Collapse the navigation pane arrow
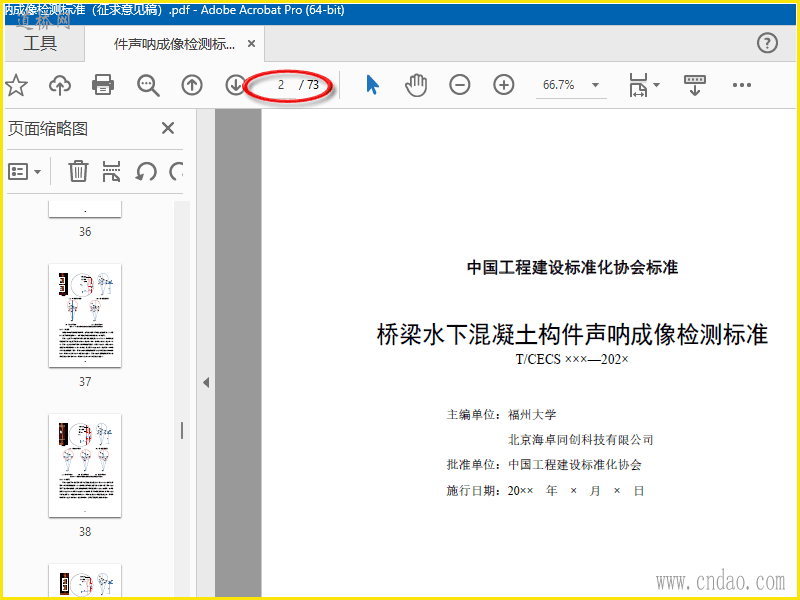Viewport: 800px width, 600px height. (x=206, y=382)
